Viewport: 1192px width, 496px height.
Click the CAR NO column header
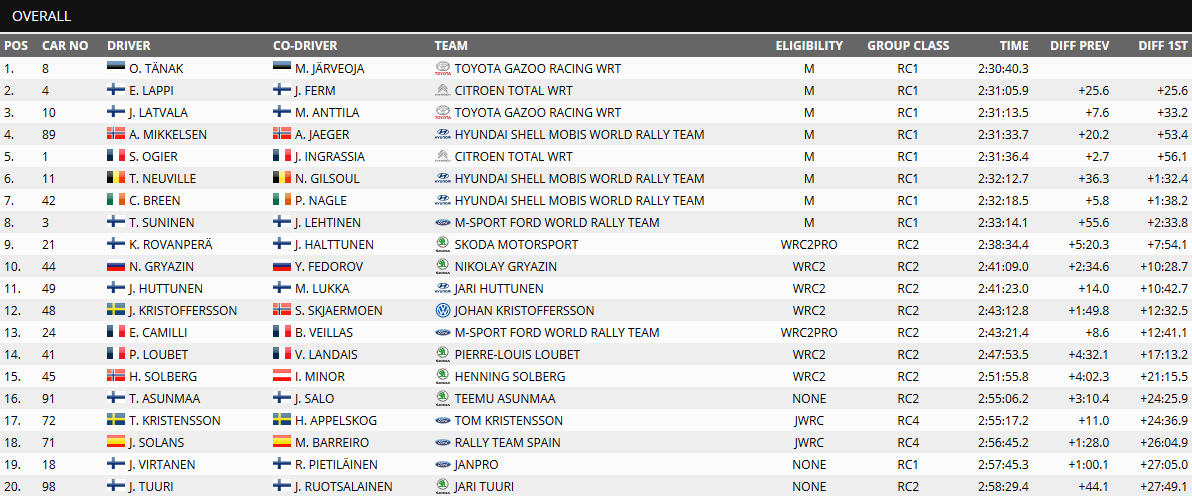tap(65, 46)
